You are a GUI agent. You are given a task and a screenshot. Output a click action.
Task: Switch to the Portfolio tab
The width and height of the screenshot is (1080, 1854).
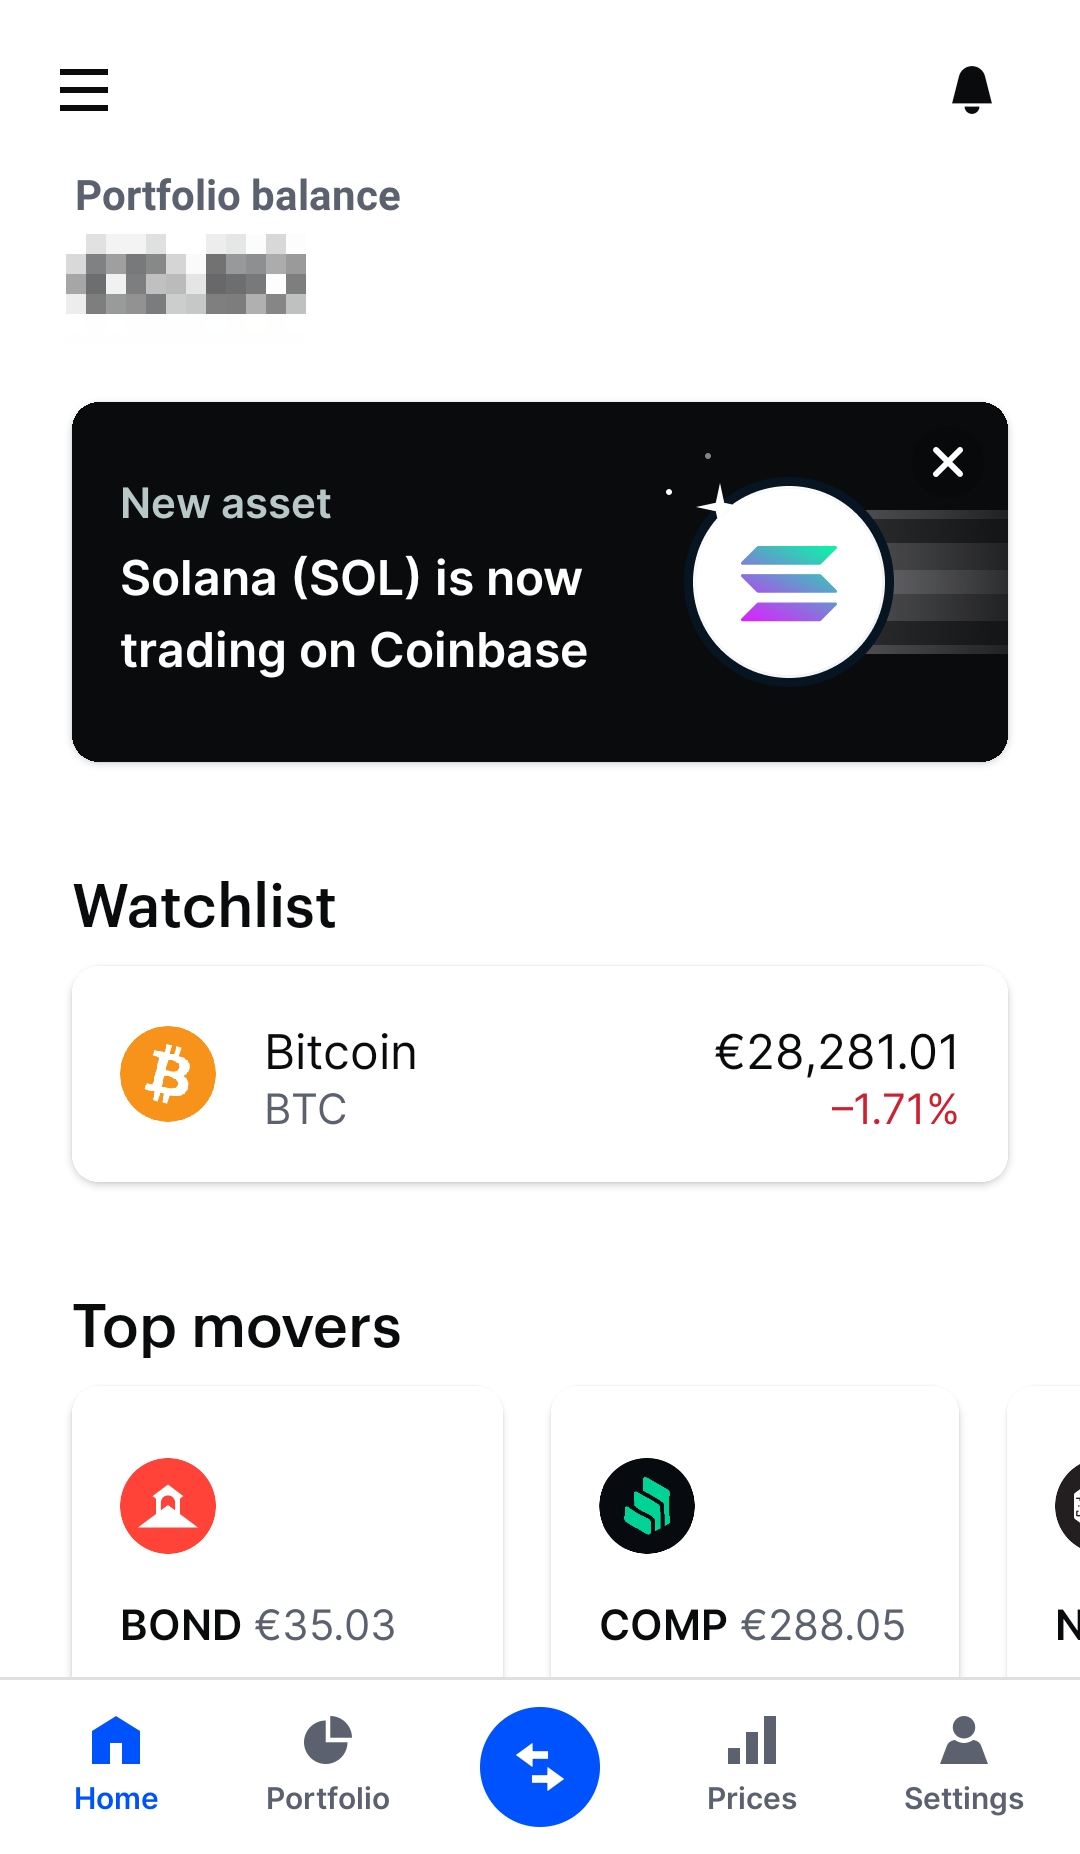coord(328,1765)
